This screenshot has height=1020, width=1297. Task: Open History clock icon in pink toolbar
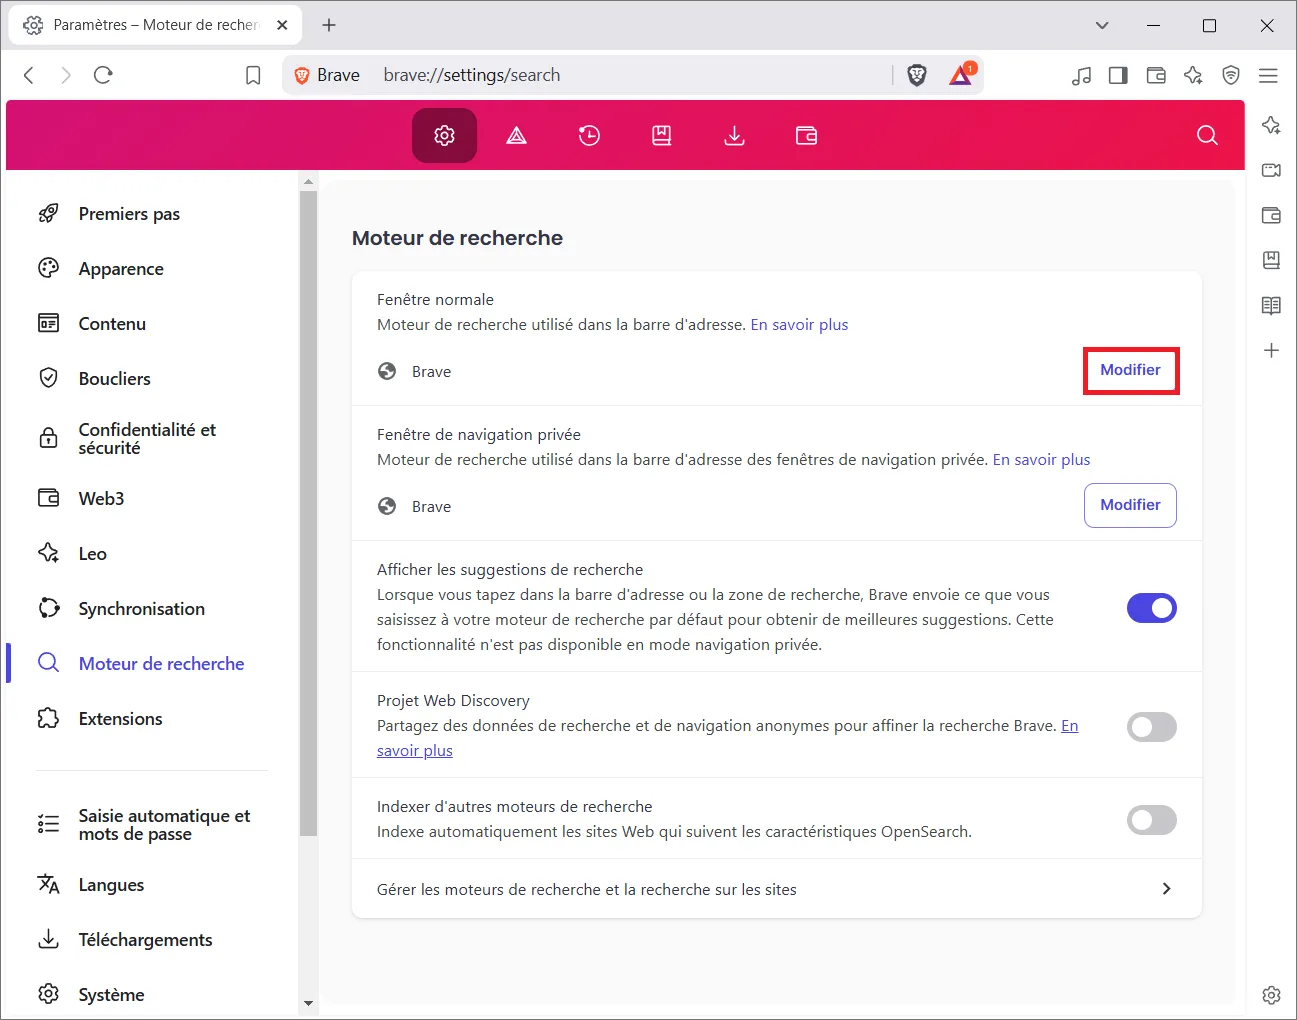point(589,135)
